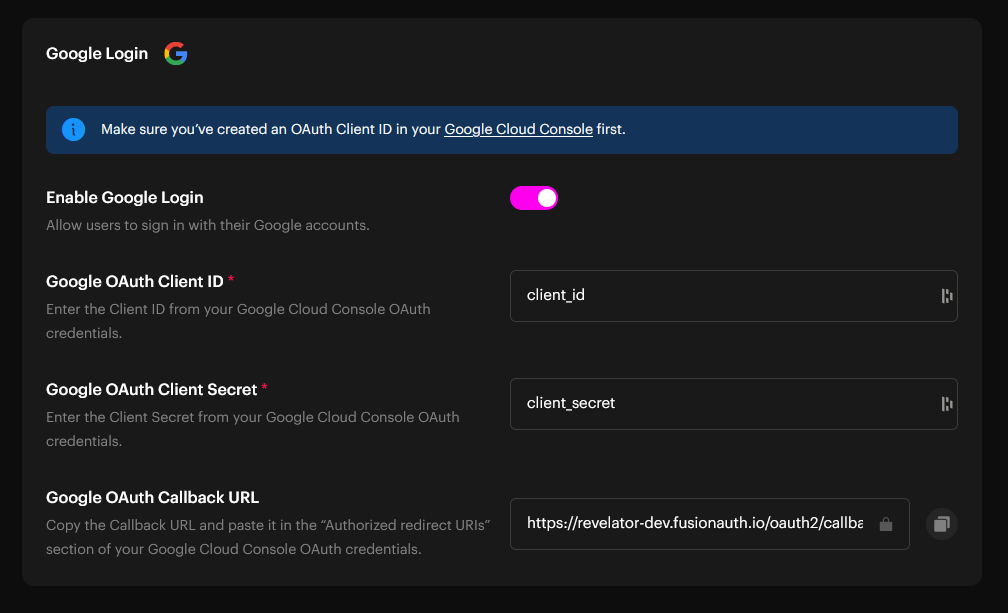Click the "Copy the Callback URL and paste it" description

[268, 537]
